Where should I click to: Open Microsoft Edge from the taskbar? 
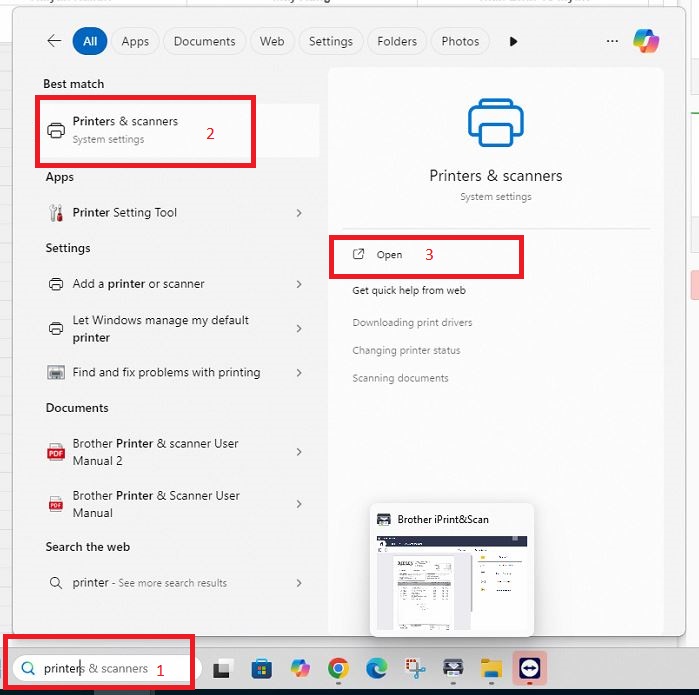pyautogui.click(x=377, y=669)
